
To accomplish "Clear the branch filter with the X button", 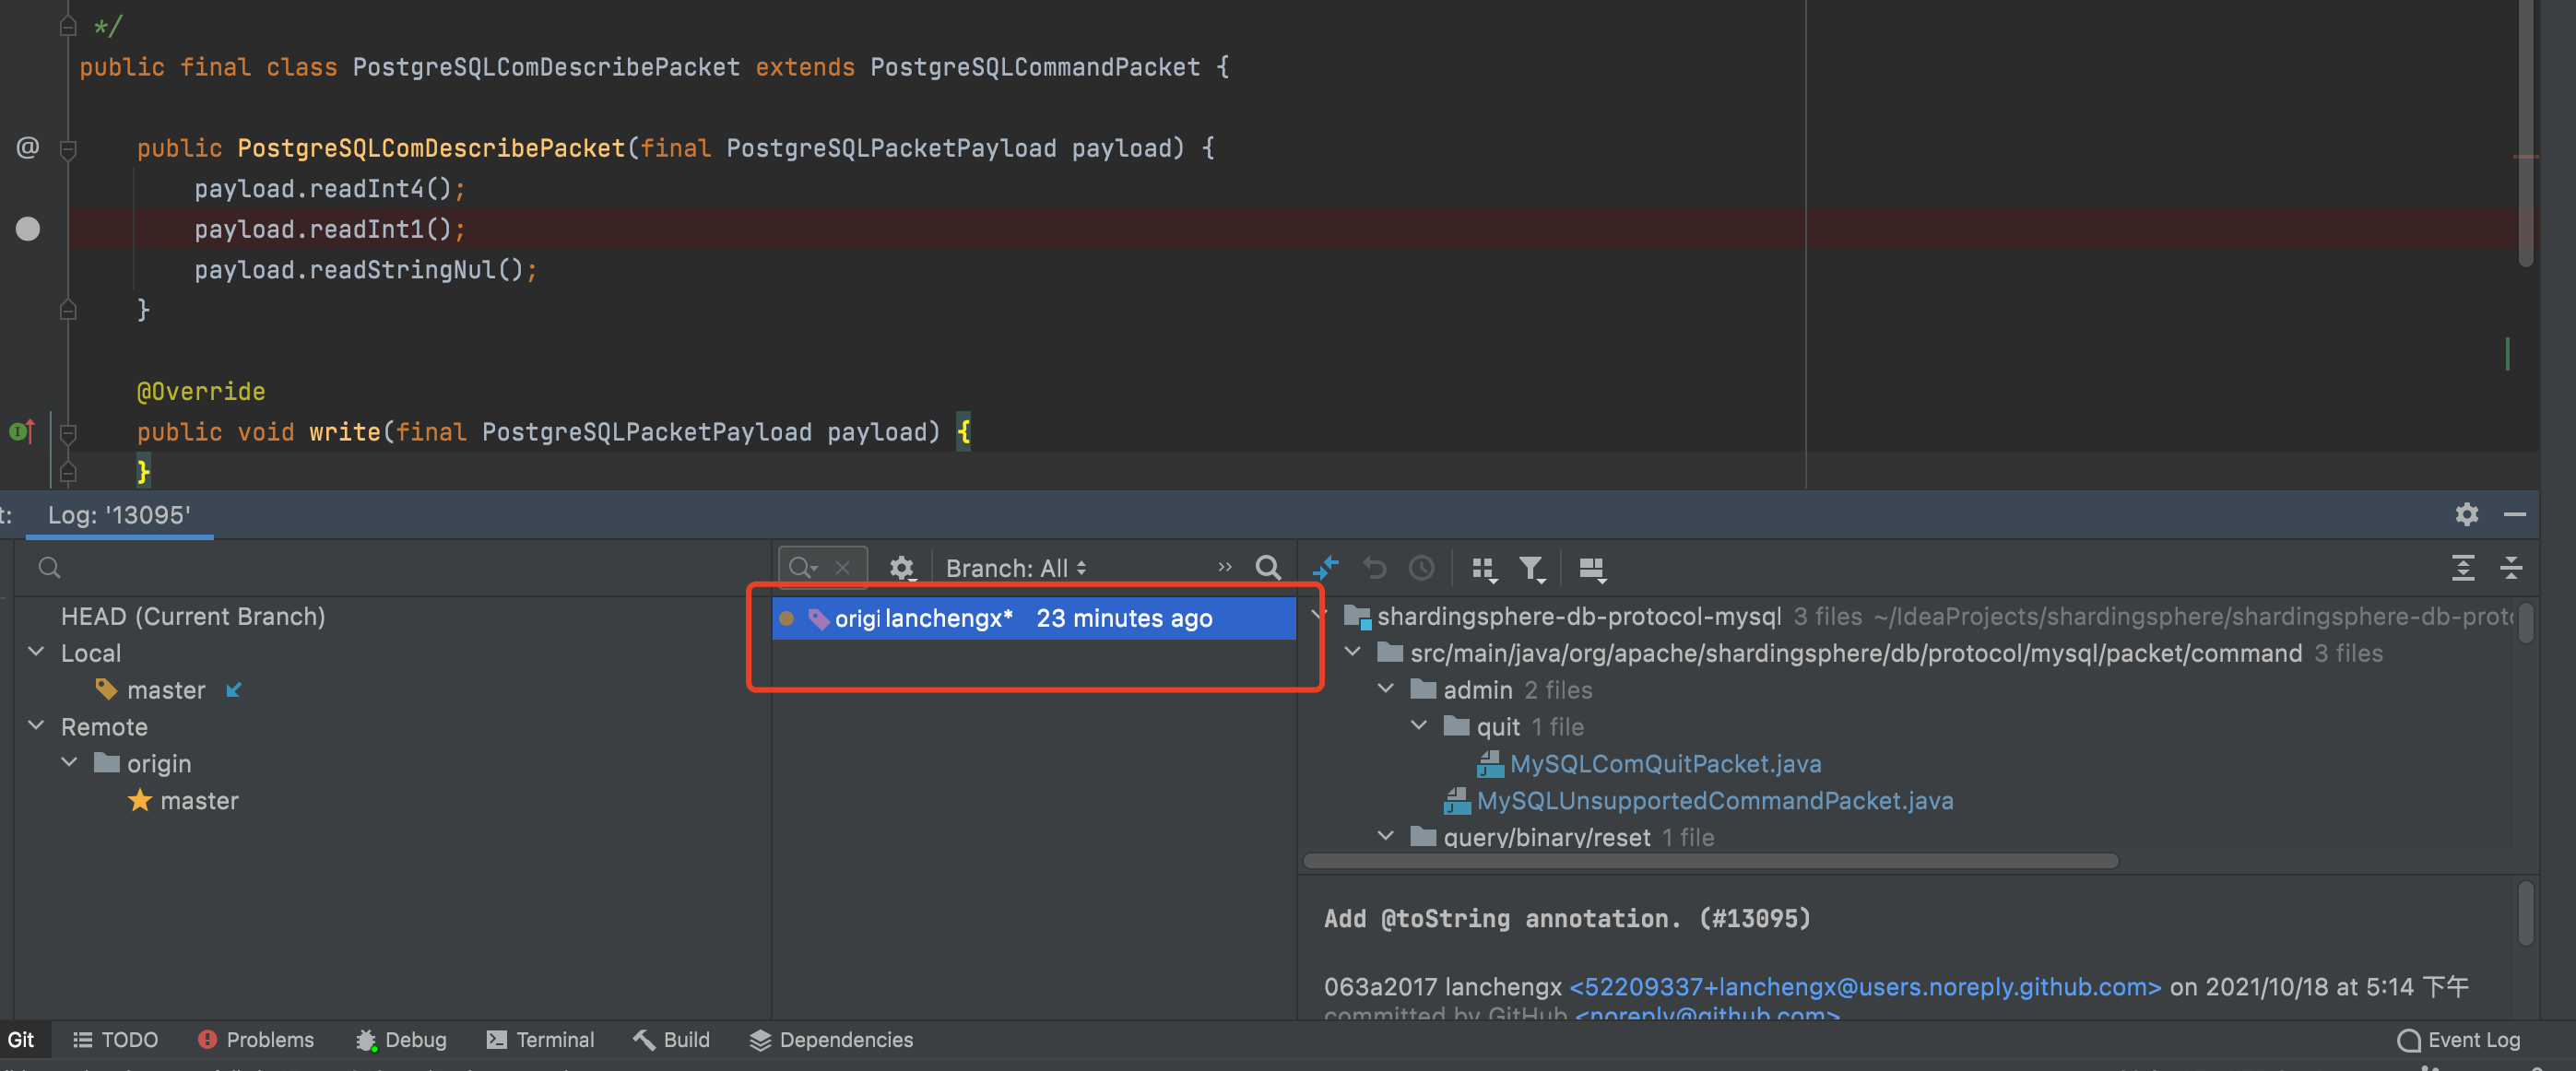I will [843, 567].
